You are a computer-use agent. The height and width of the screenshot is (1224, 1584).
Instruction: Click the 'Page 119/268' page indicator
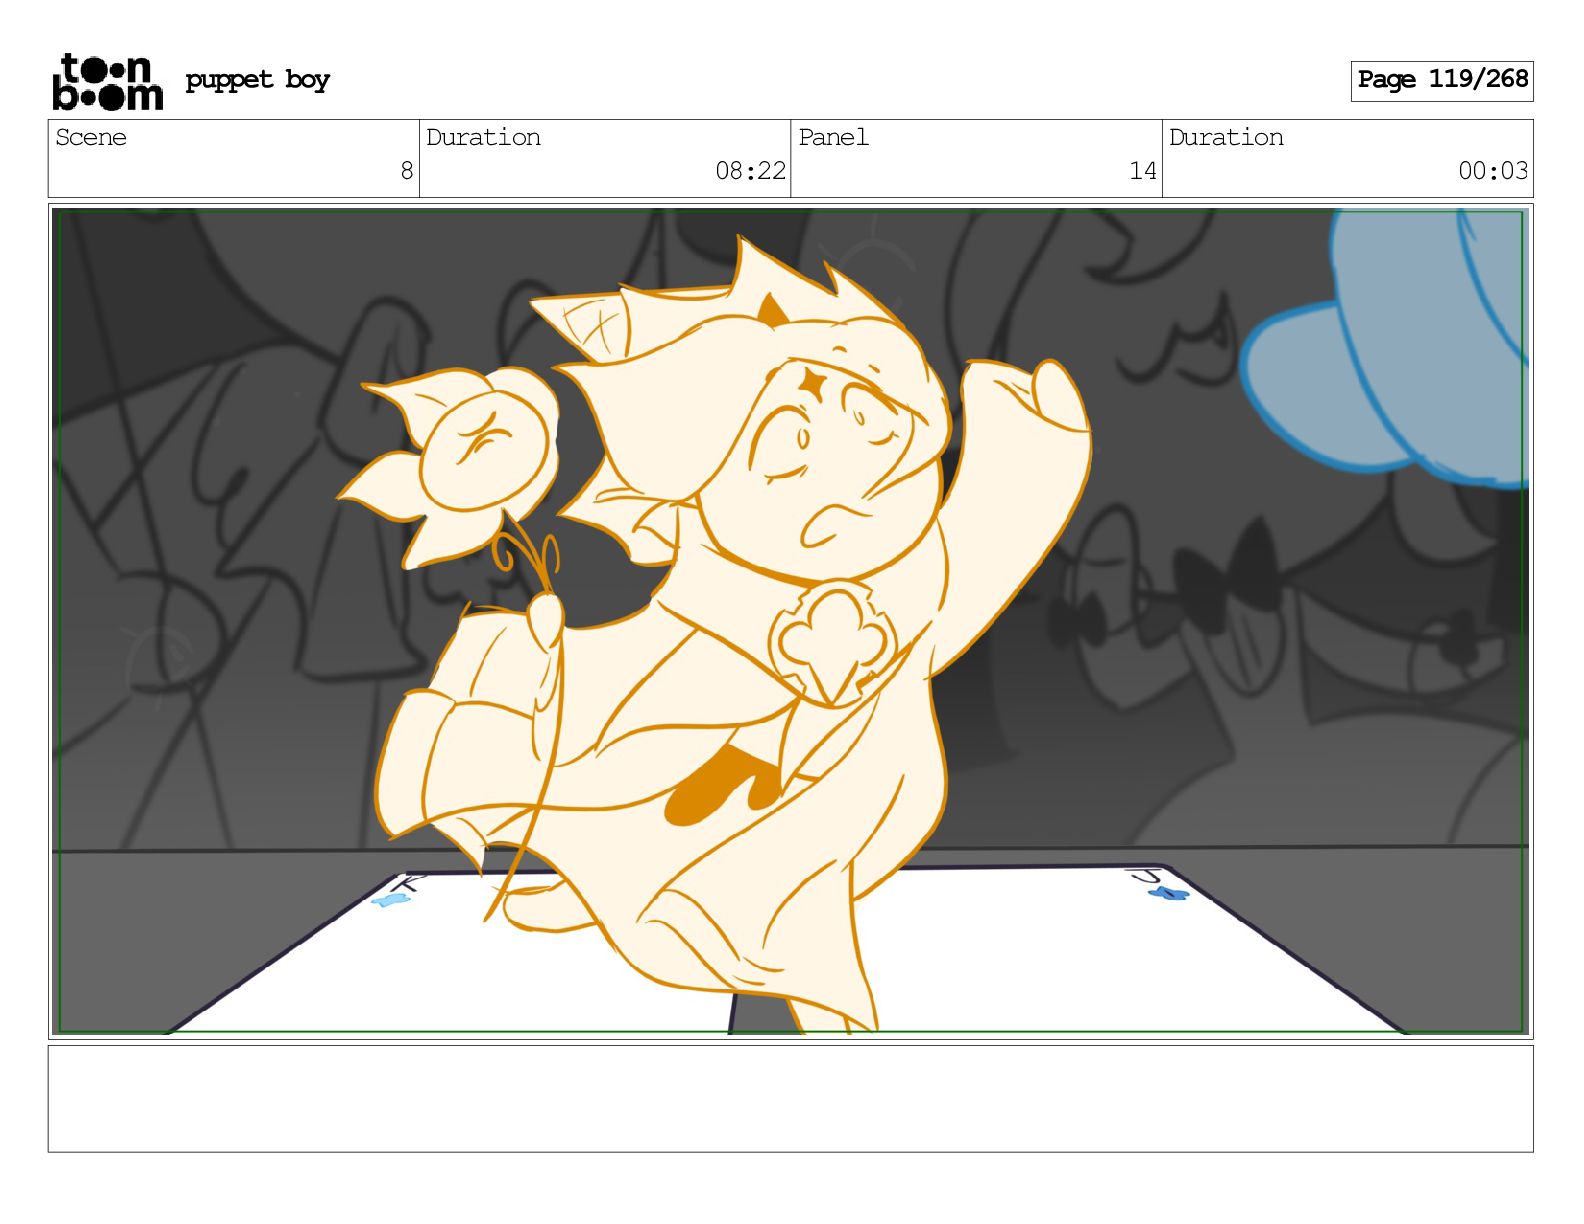(1442, 80)
